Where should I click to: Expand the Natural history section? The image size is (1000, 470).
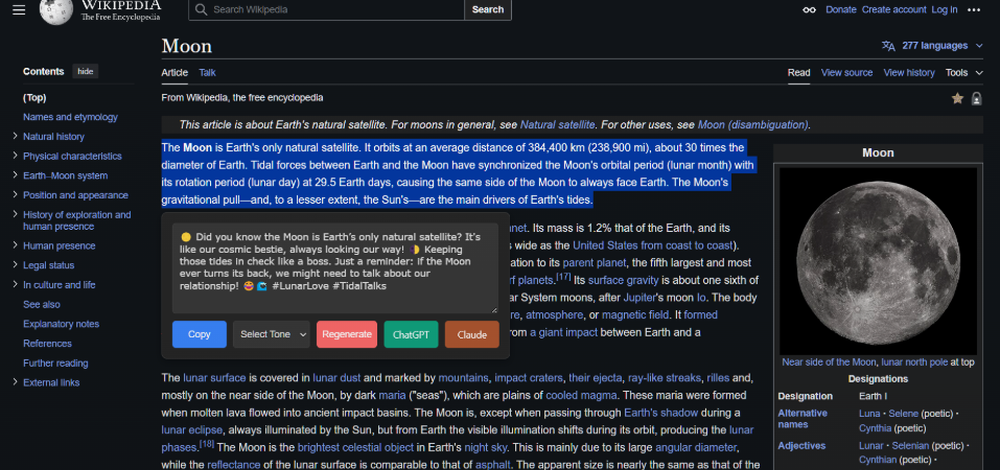click(15, 136)
